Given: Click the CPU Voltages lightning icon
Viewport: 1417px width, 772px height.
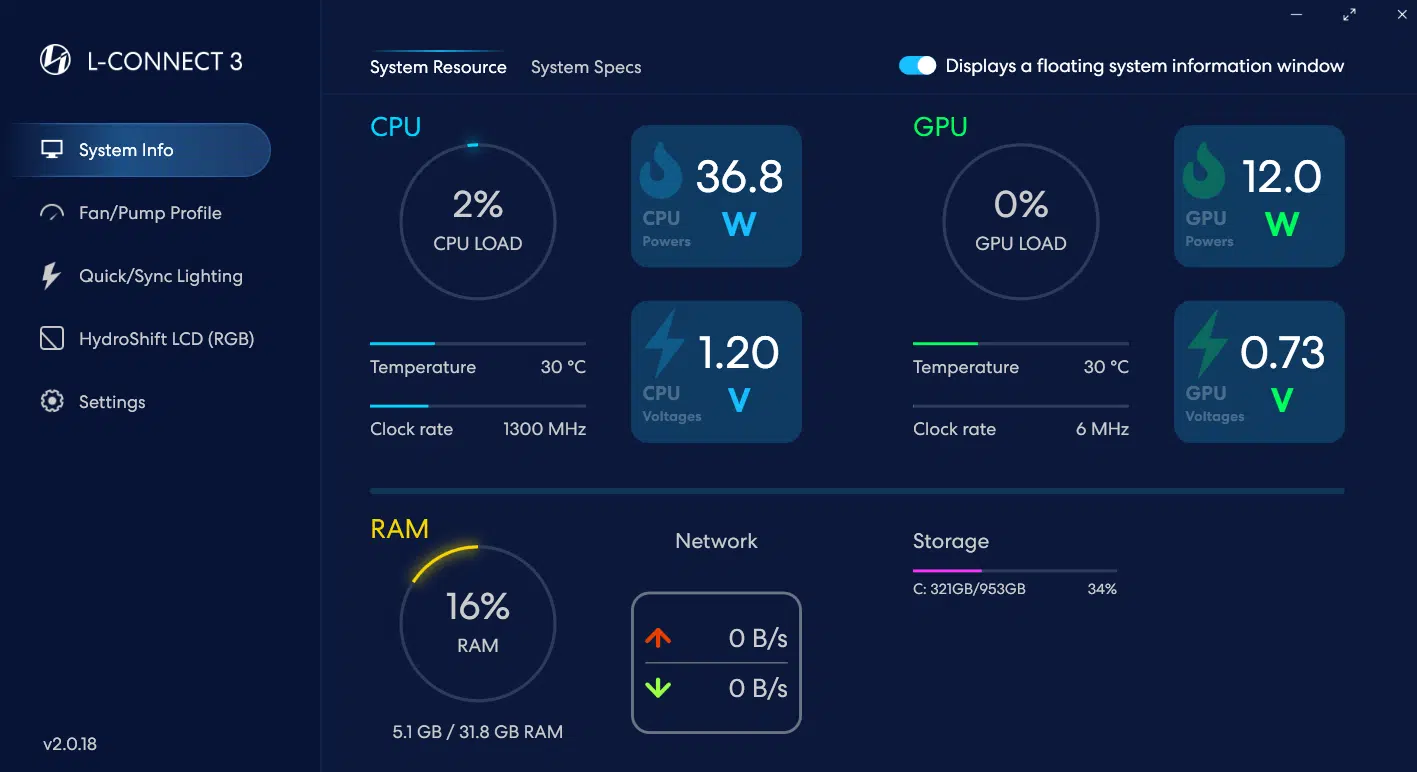Looking at the screenshot, I should pos(663,343).
